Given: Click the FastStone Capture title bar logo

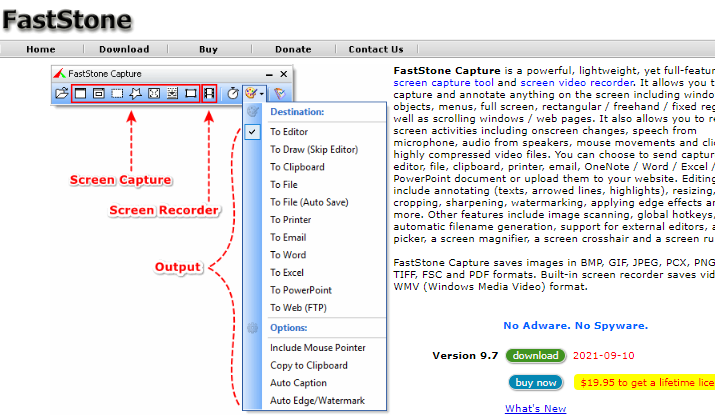Looking at the screenshot, I should 59,73.
